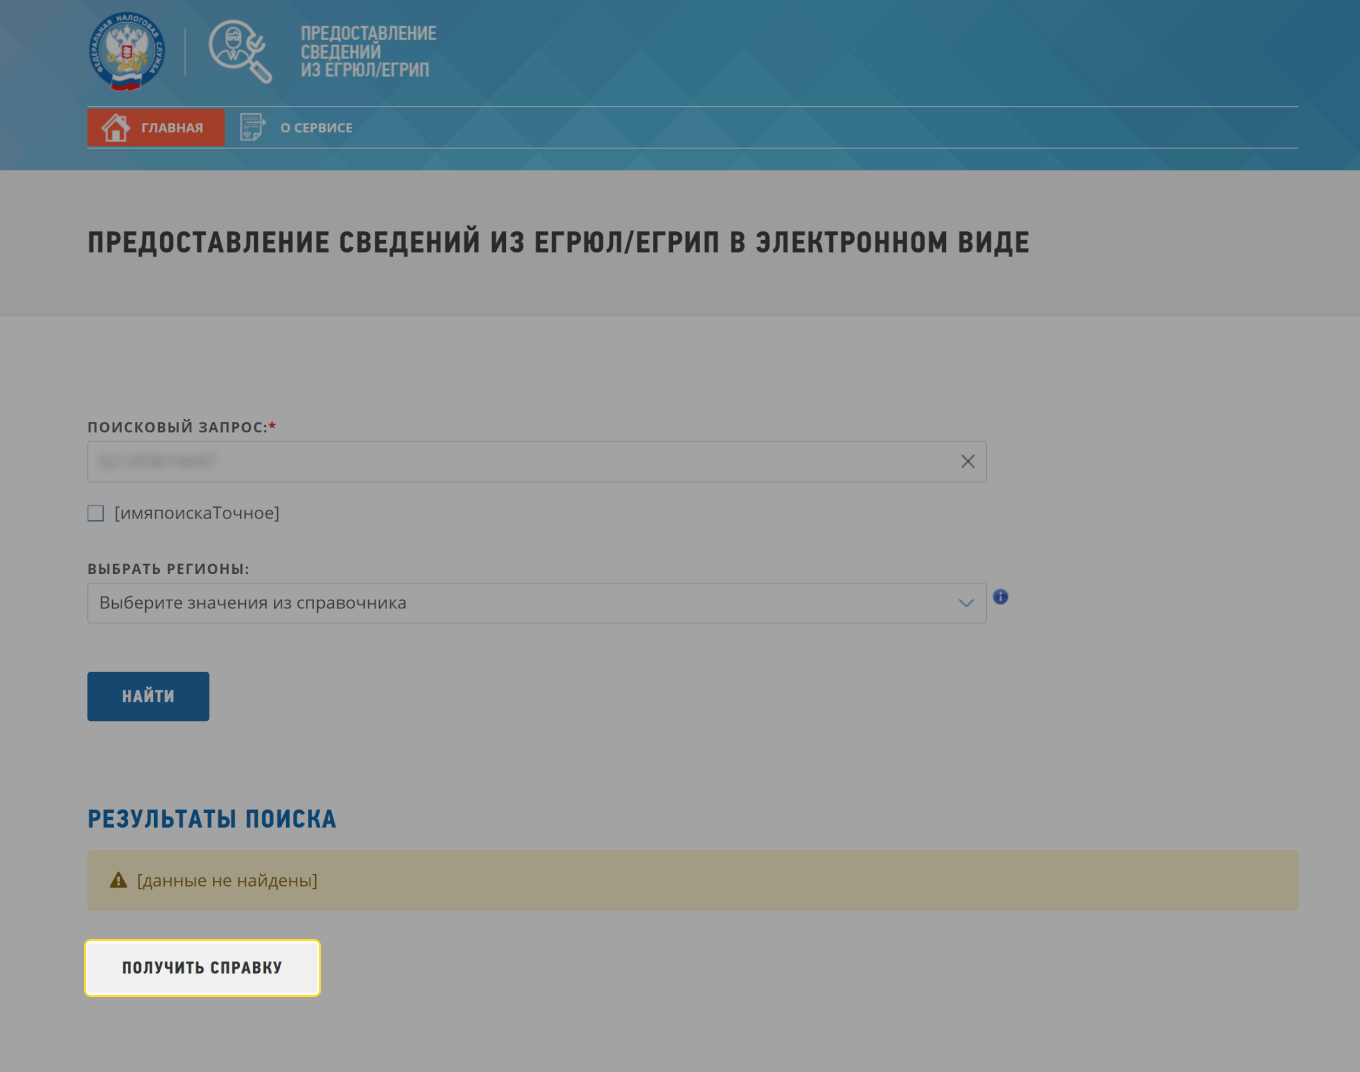Select the ГЛАВНАЯ navigation tab
1360x1072 pixels.
(x=156, y=127)
